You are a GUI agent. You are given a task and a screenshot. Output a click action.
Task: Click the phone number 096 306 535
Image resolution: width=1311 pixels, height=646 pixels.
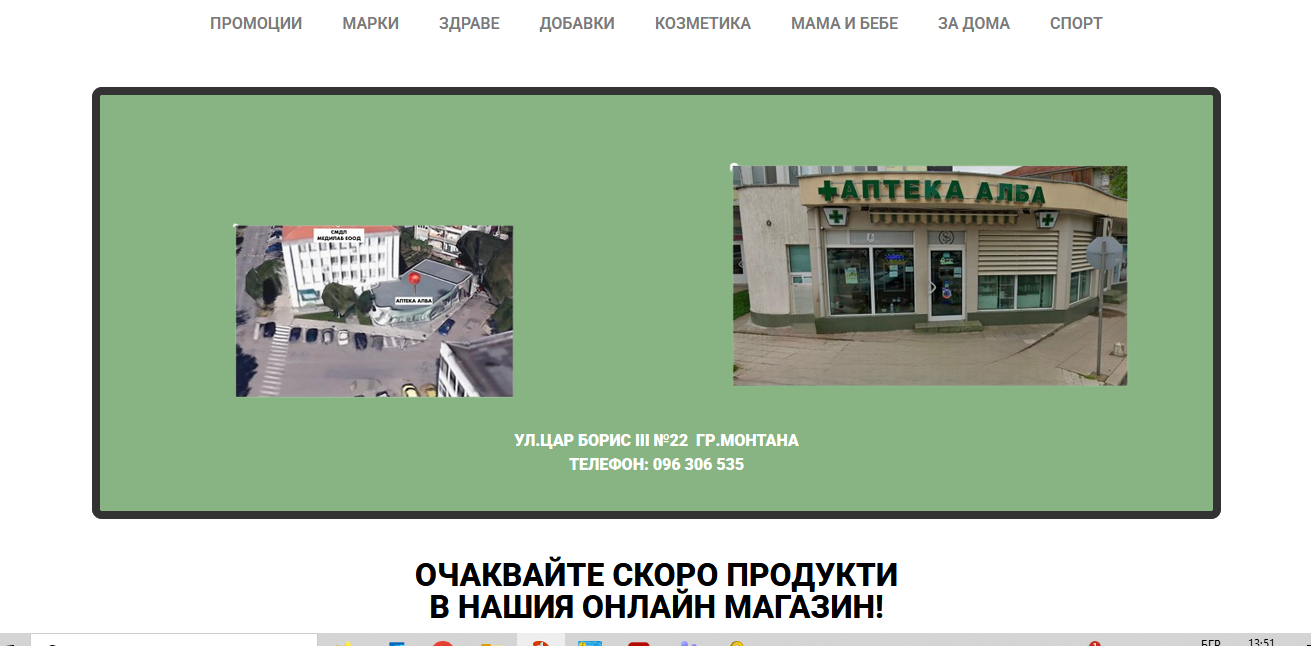[x=697, y=464]
